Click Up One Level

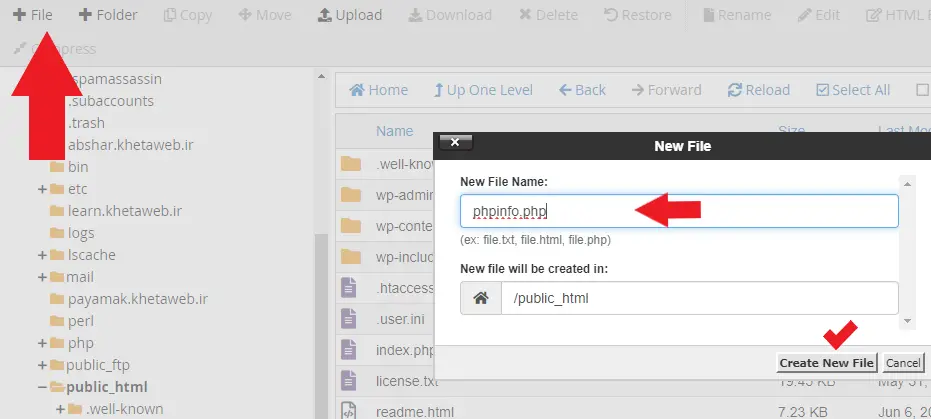pyautogui.click(x=483, y=90)
